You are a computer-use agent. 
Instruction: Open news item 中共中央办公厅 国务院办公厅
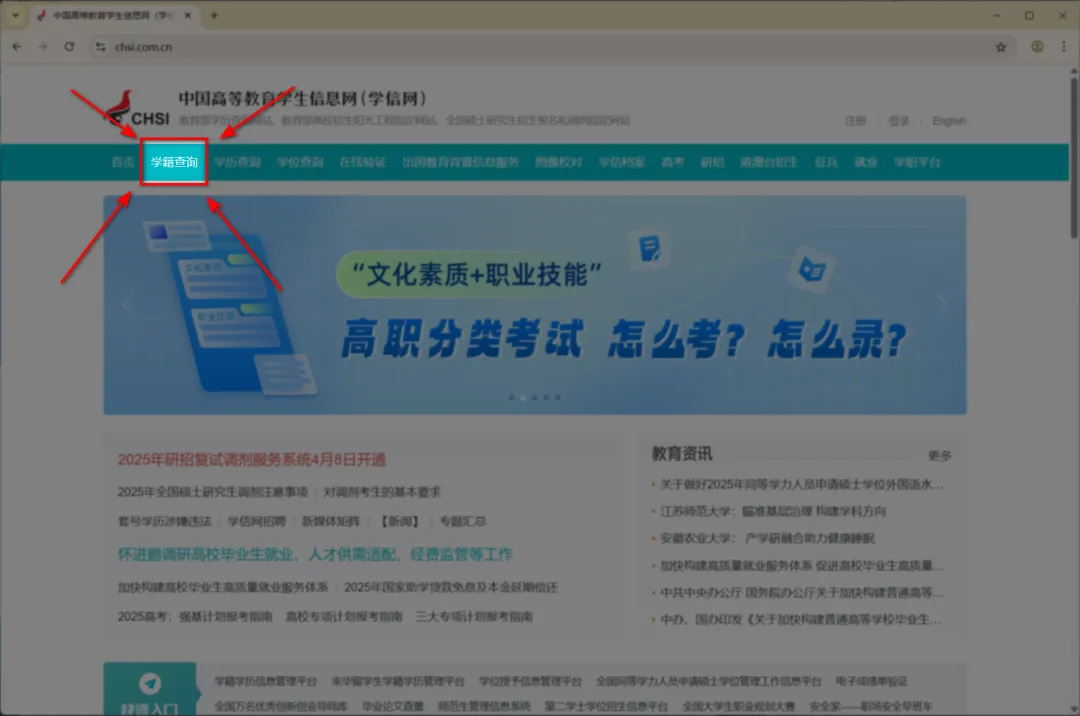802,592
